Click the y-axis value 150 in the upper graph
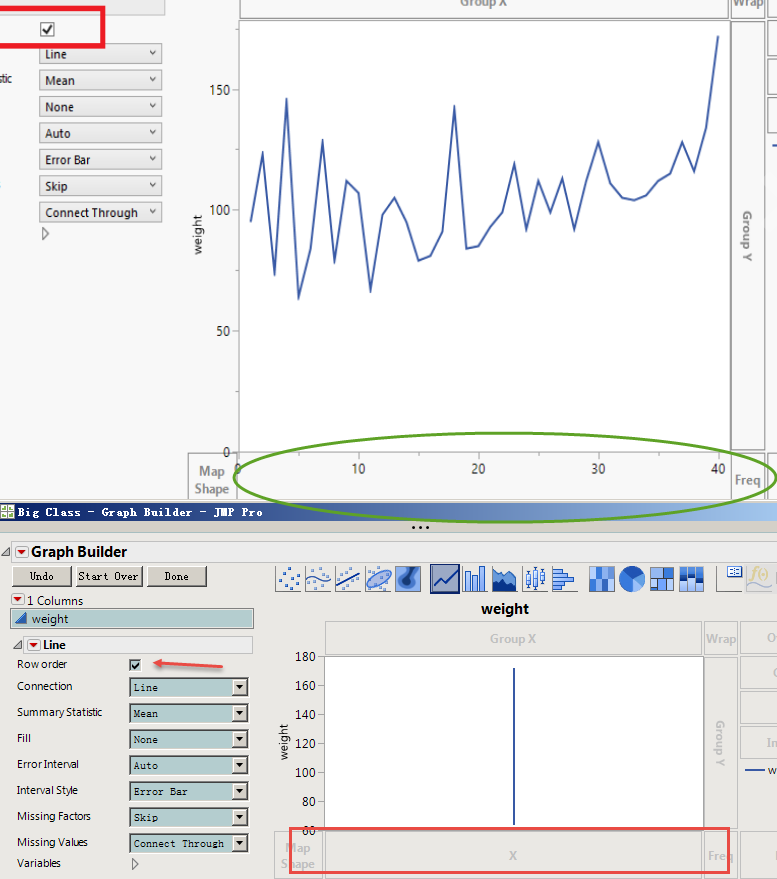Viewport: 777px width, 879px height. click(x=220, y=90)
